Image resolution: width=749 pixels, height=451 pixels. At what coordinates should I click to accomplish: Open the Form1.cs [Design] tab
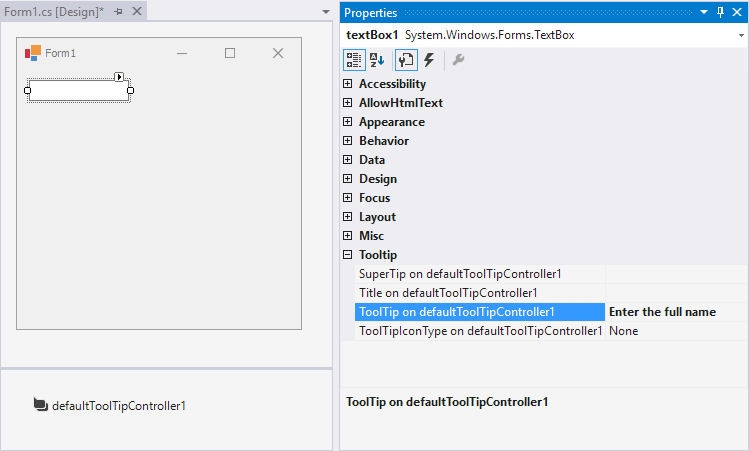click(54, 11)
